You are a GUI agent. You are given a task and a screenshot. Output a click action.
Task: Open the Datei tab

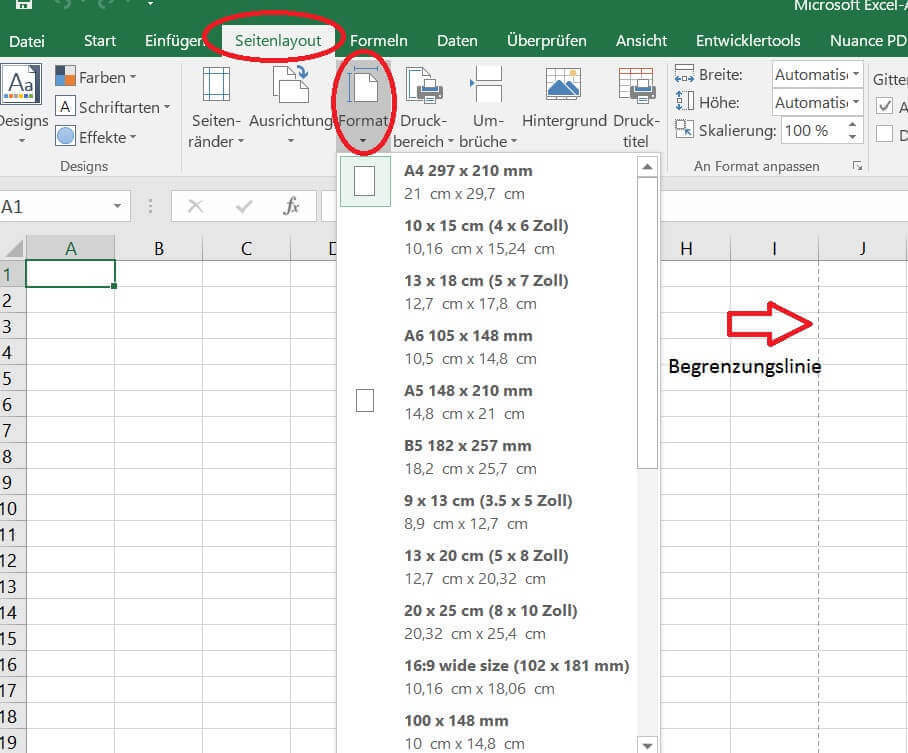point(27,41)
